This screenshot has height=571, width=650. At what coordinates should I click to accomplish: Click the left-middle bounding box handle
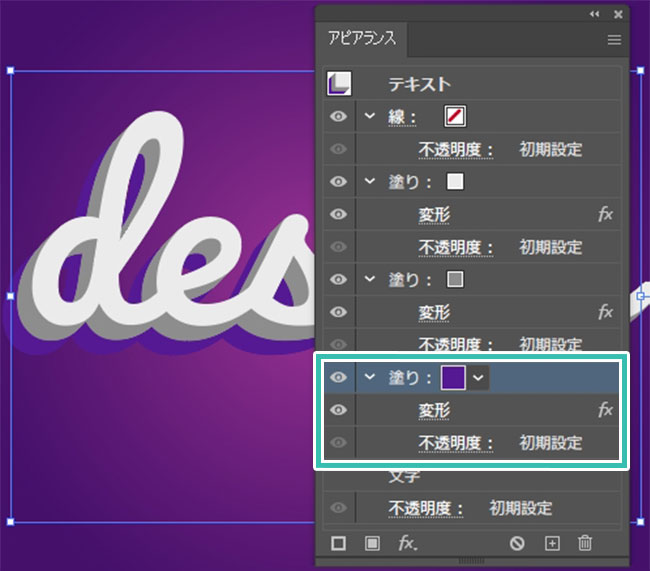(10, 296)
